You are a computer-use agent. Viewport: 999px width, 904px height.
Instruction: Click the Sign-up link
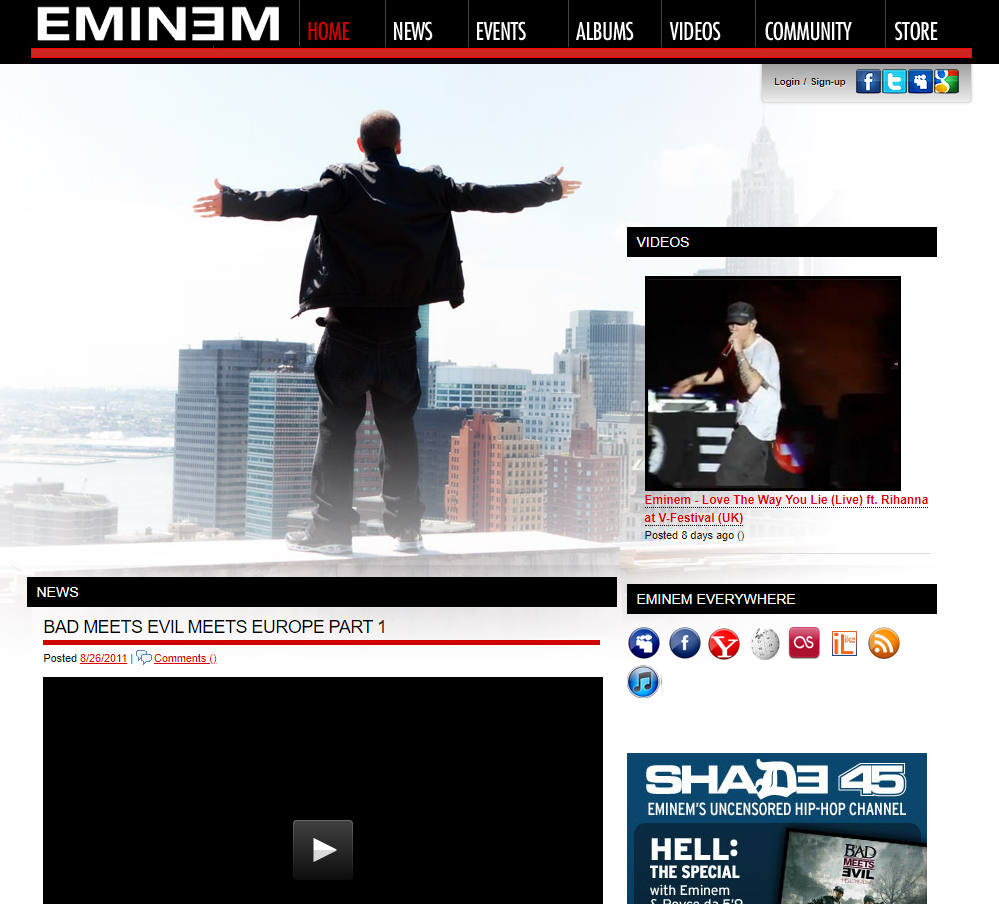pyautogui.click(x=828, y=82)
